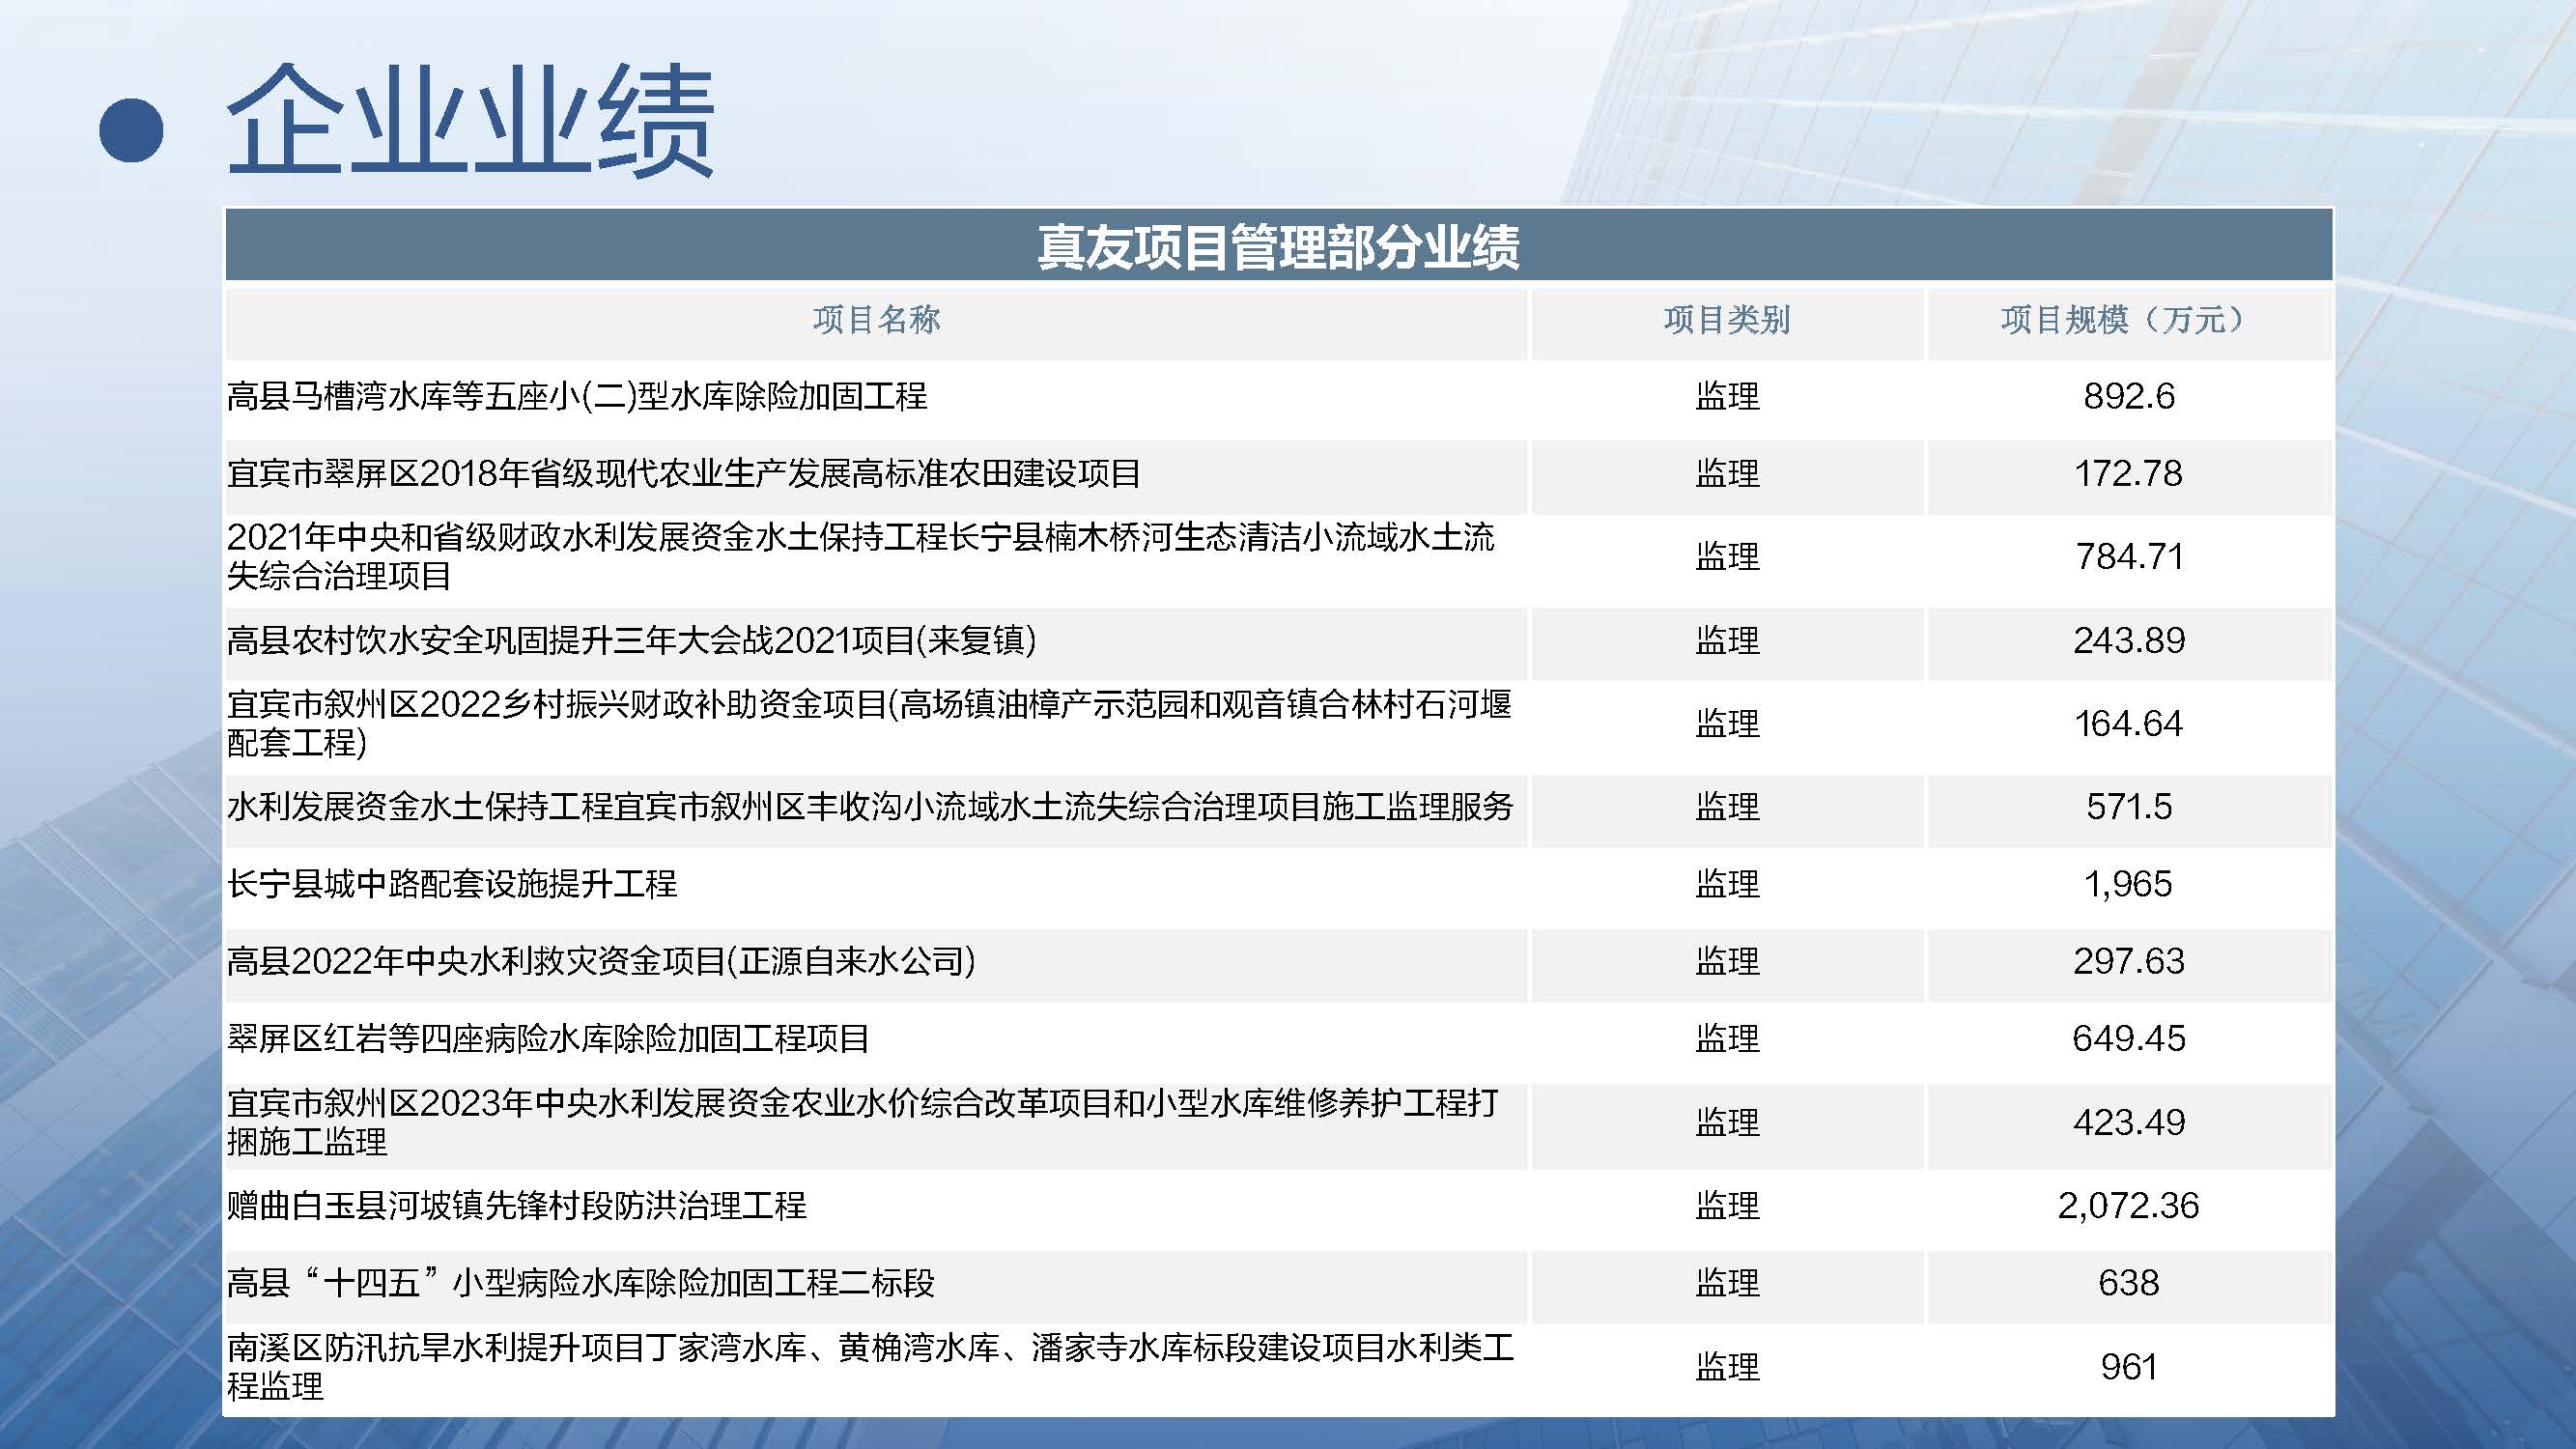Screen dimensions: 2576x1449
Task: Click the value 571.5
Action: point(2129,806)
